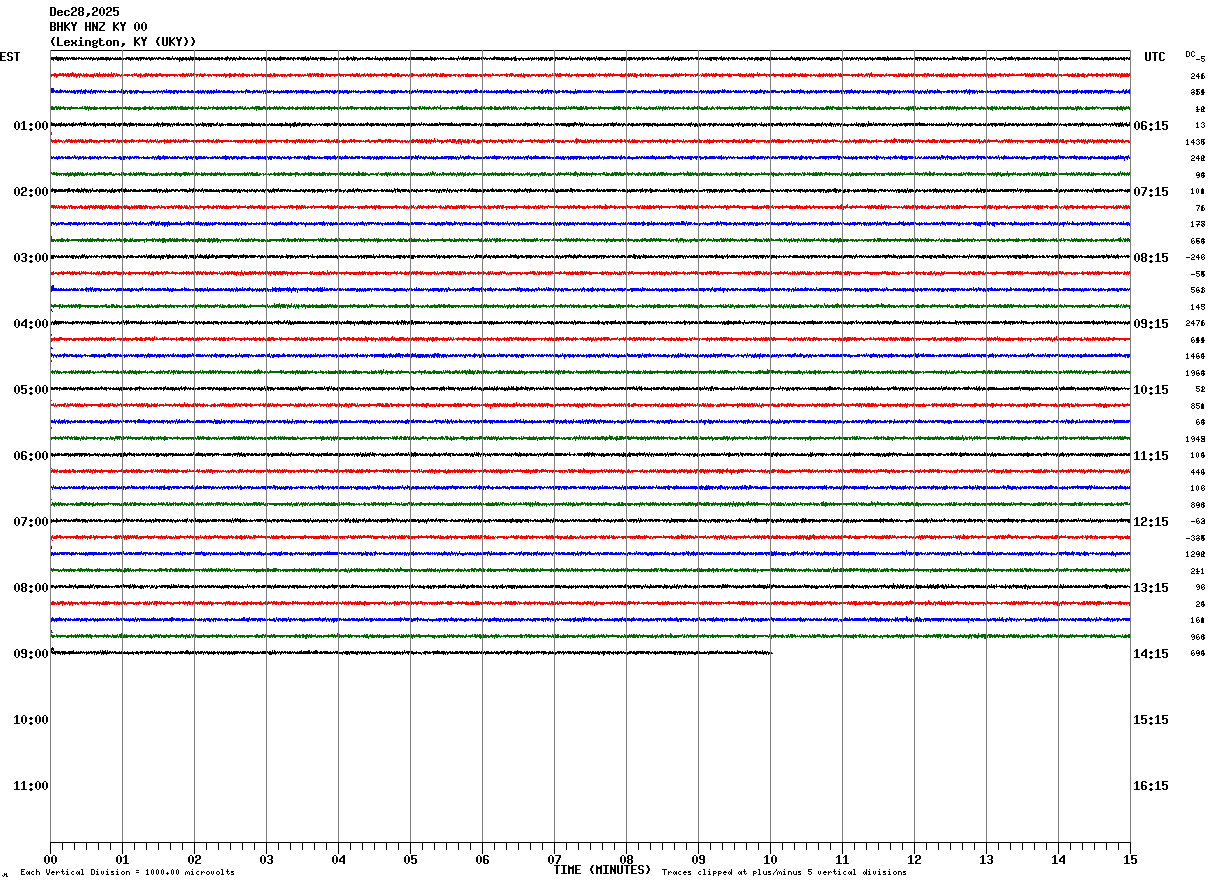Click the partial black trace at 09:00 EST
Image resolution: width=1210 pixels, height=886 pixels.
411,653
